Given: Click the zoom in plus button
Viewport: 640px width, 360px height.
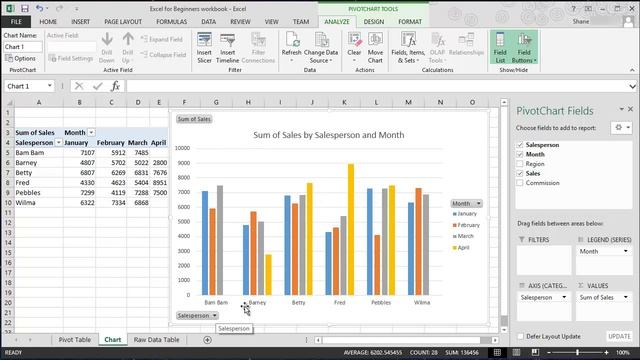Looking at the screenshot, I should point(607,352).
